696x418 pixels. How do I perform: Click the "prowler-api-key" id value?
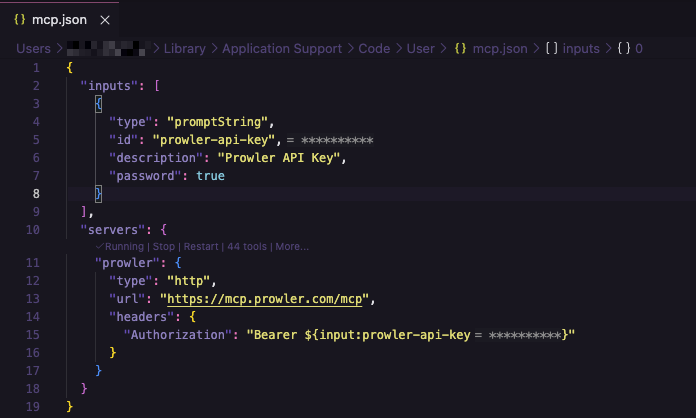tap(214, 140)
